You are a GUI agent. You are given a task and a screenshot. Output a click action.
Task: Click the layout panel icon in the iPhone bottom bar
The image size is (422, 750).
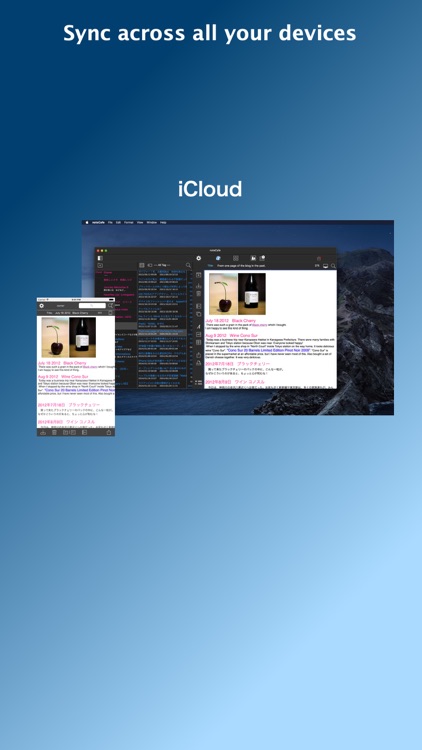click(x=84, y=432)
